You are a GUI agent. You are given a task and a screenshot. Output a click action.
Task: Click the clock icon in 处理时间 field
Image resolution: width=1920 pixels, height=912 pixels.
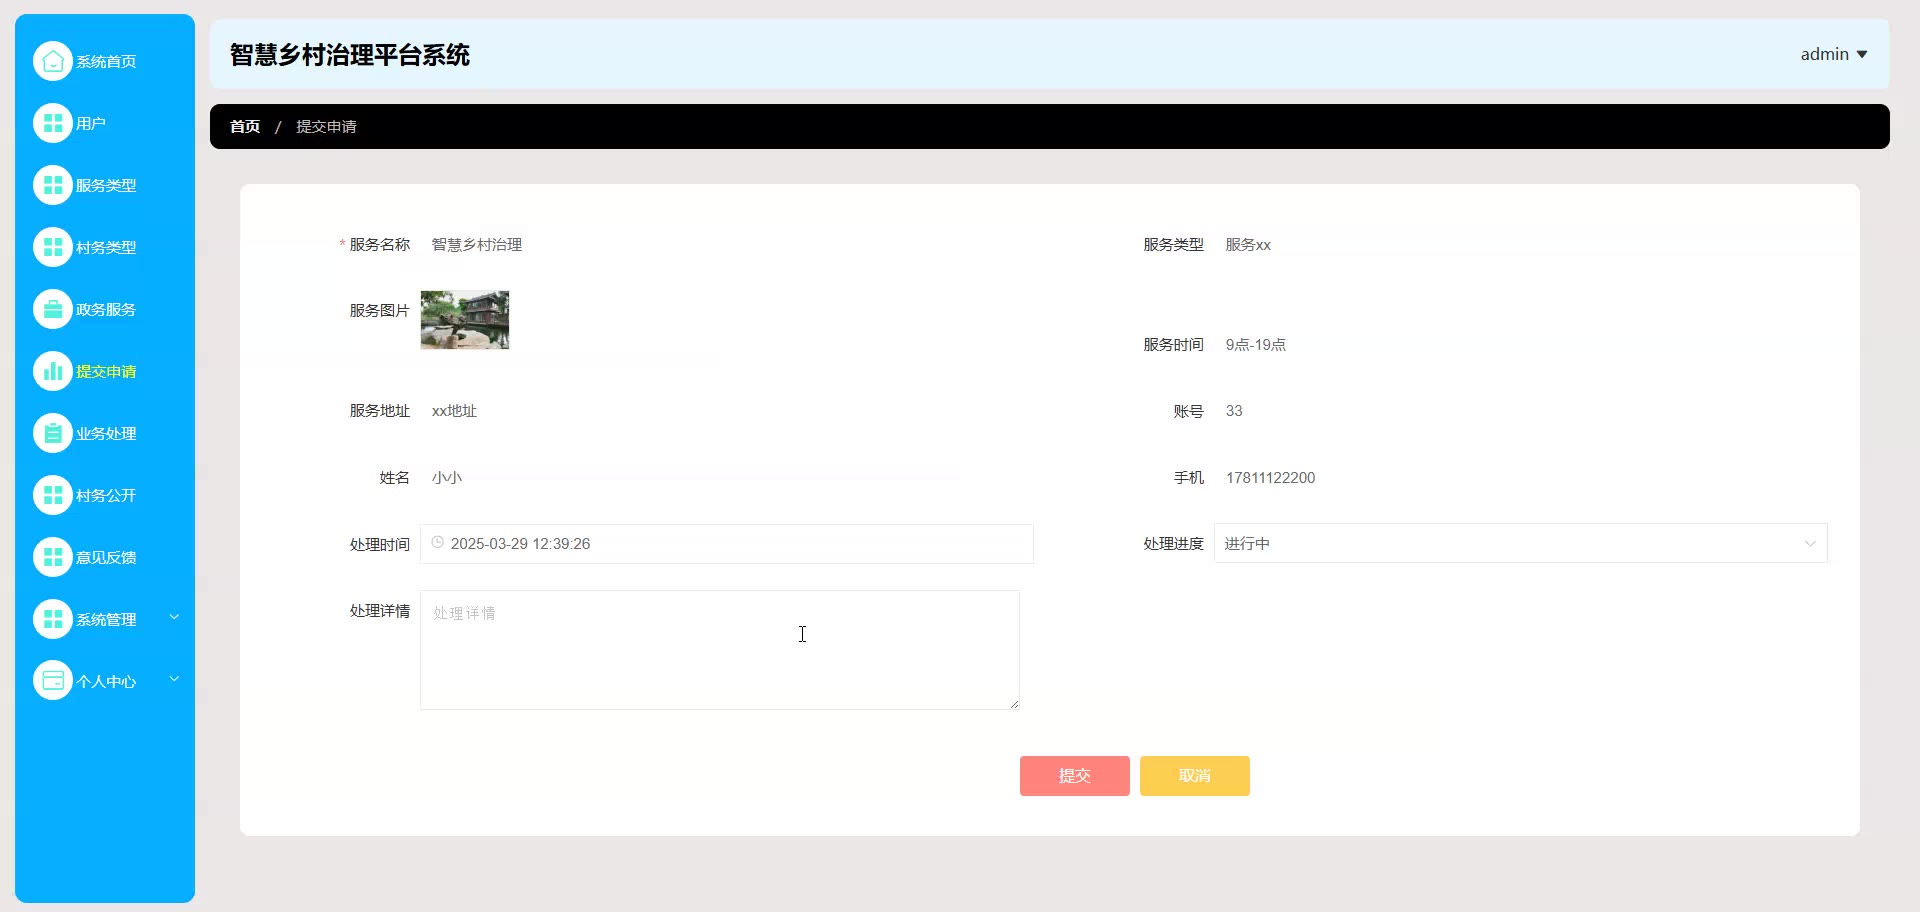tap(437, 542)
